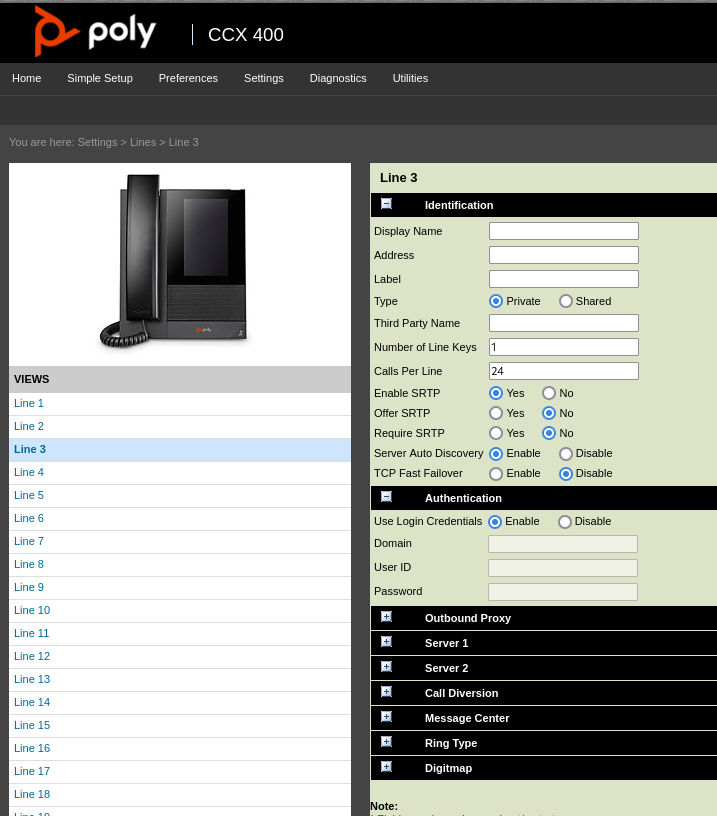Disable Use Login Credentials

coord(565,521)
